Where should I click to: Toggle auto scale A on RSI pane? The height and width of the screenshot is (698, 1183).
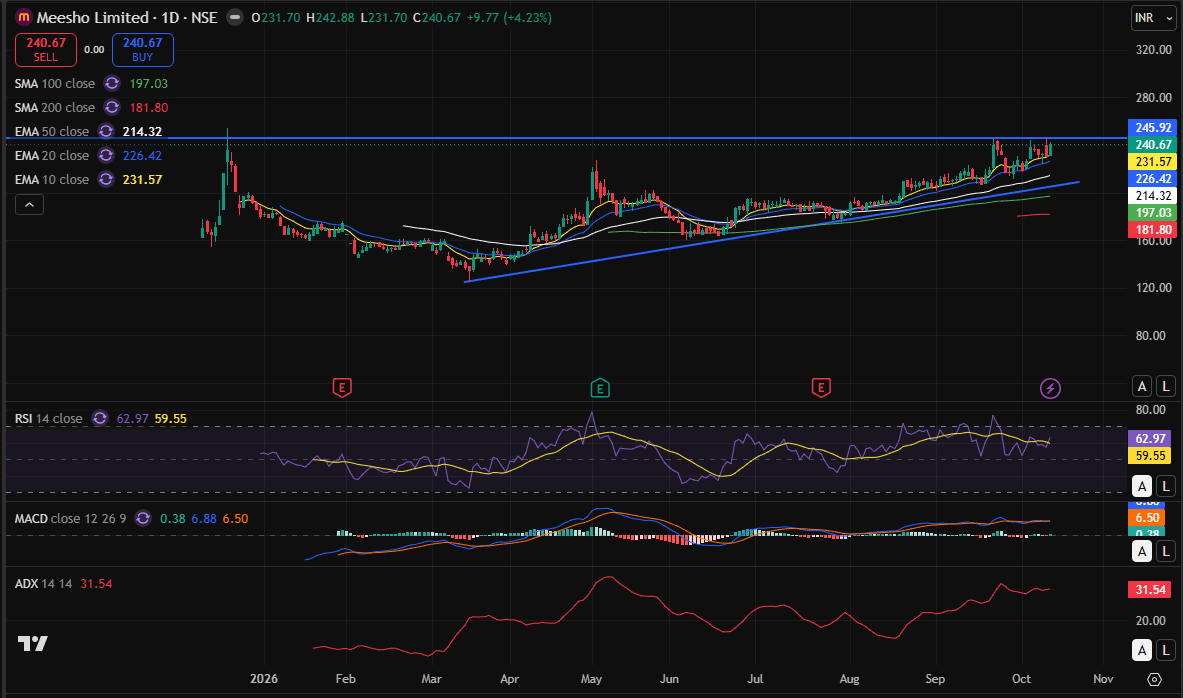click(1142, 486)
